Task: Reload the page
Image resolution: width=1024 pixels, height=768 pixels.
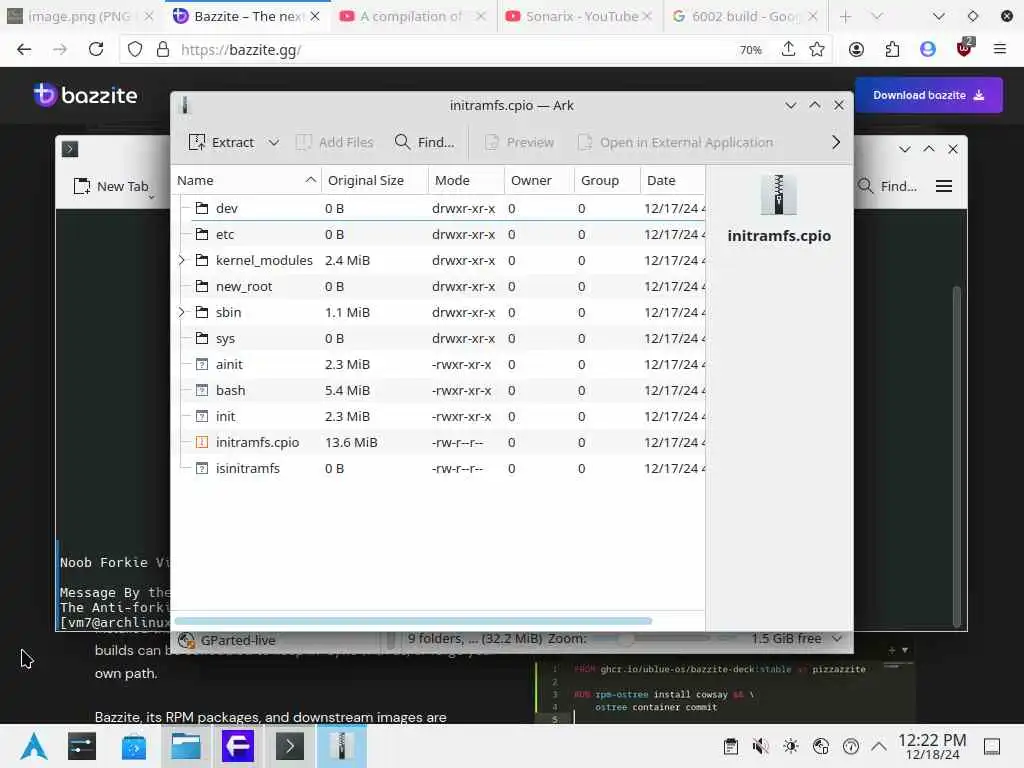Action: (x=96, y=50)
